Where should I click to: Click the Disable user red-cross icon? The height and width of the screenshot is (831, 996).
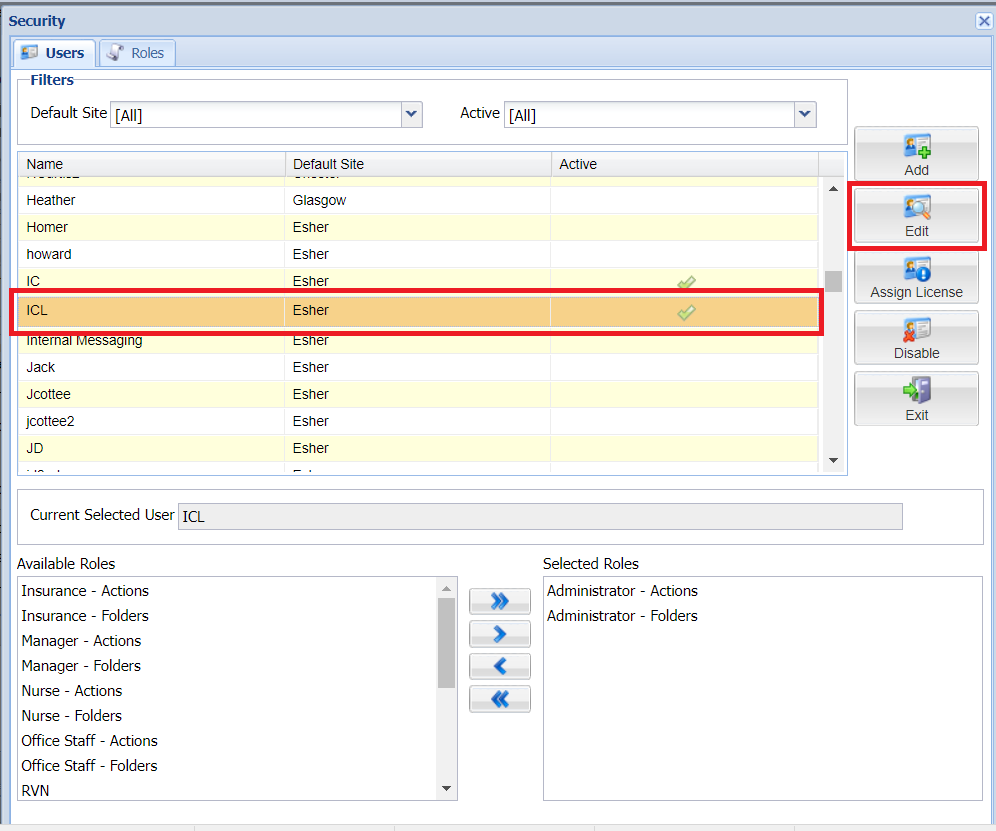(x=917, y=330)
